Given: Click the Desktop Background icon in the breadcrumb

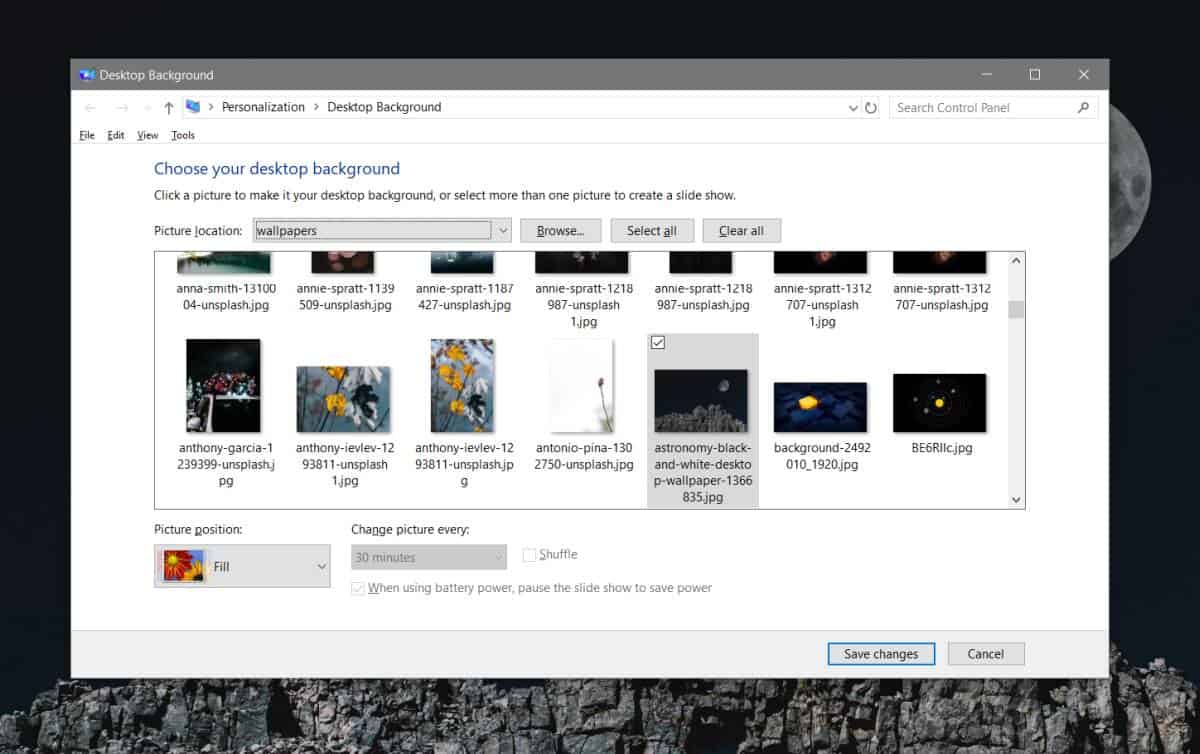Looking at the screenshot, I should (384, 107).
